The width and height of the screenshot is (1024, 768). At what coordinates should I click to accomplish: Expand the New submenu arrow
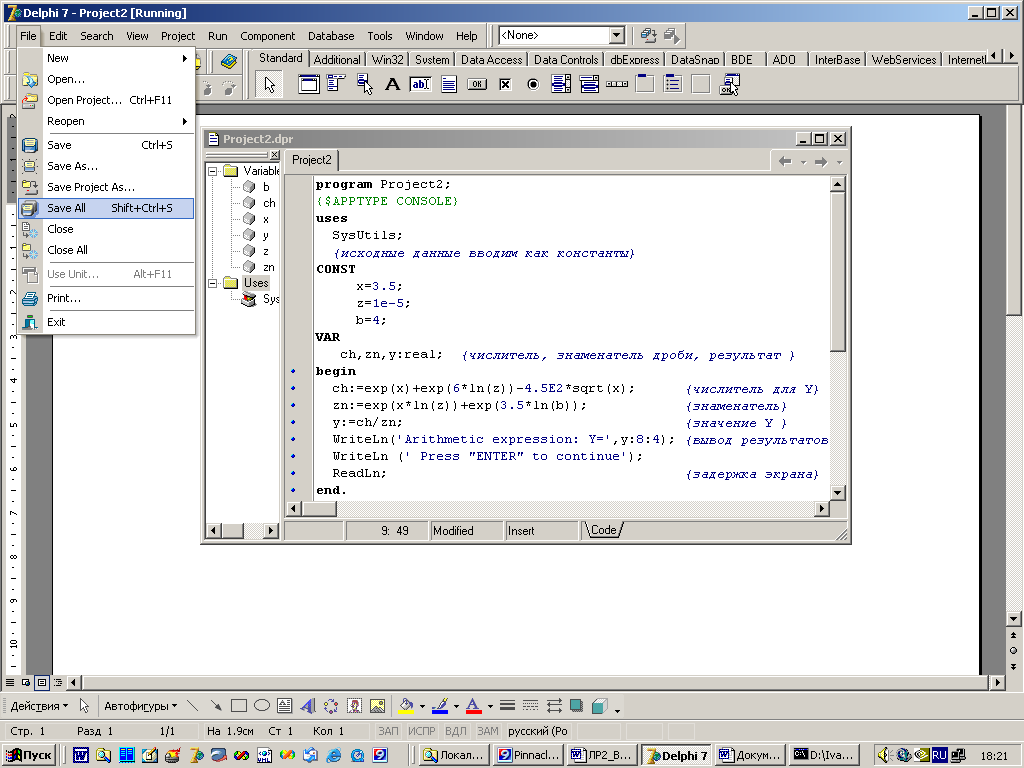coord(185,58)
